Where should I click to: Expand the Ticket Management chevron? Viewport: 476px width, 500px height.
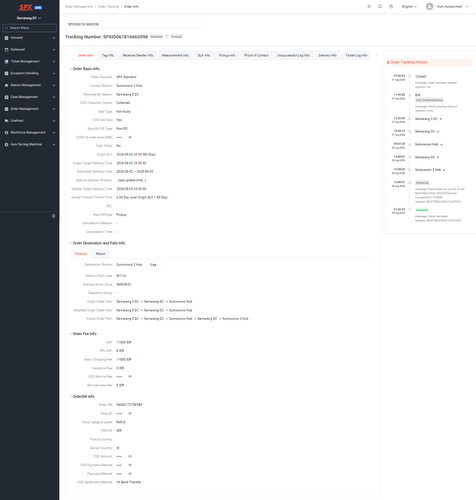(54, 62)
